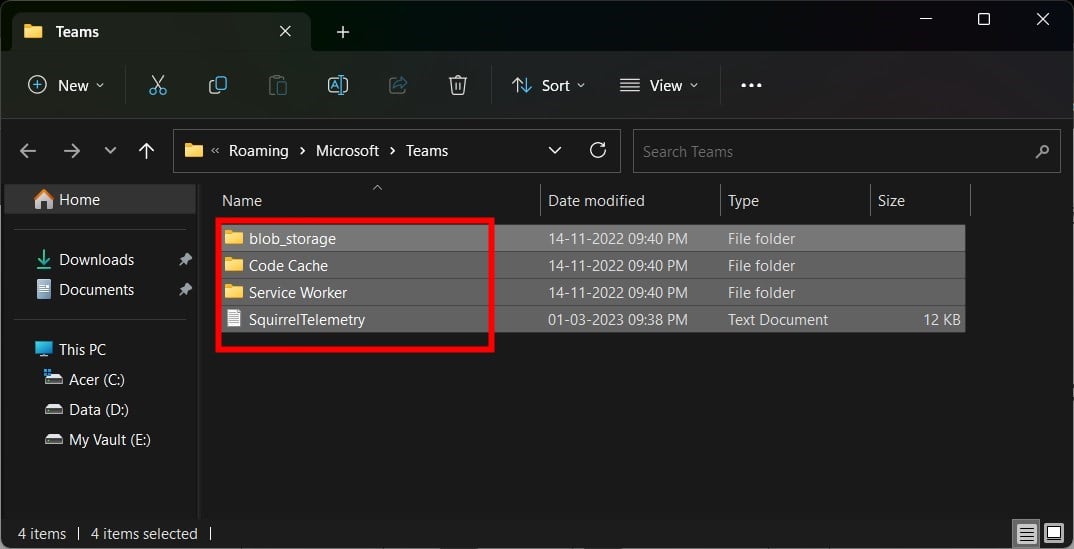Click the Copy icon in toolbar
The image size is (1074, 549).
pos(218,85)
